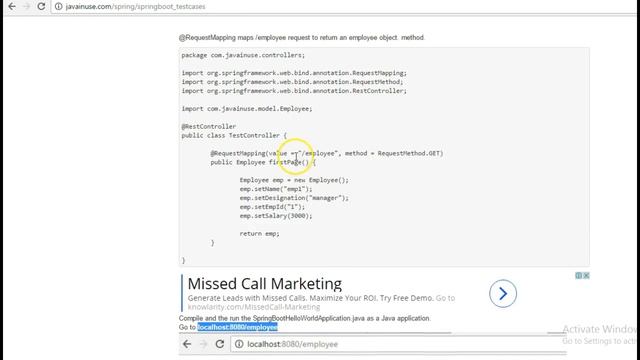Click 'import com.javainuse.model.Employee;' line
The image size is (640, 360).
tap(247, 109)
